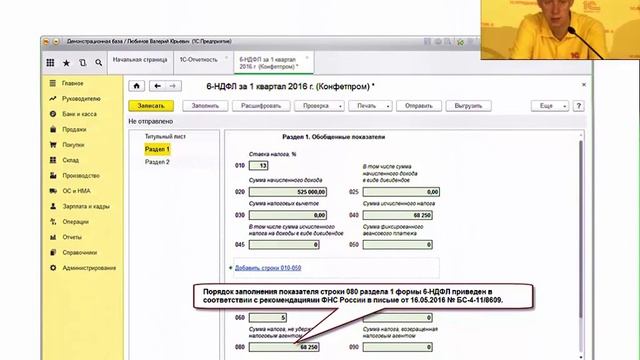Screen dimensions: 640x360
Task: Click Раздел 1. Обобщенные показатели heading
Action: tap(333, 137)
